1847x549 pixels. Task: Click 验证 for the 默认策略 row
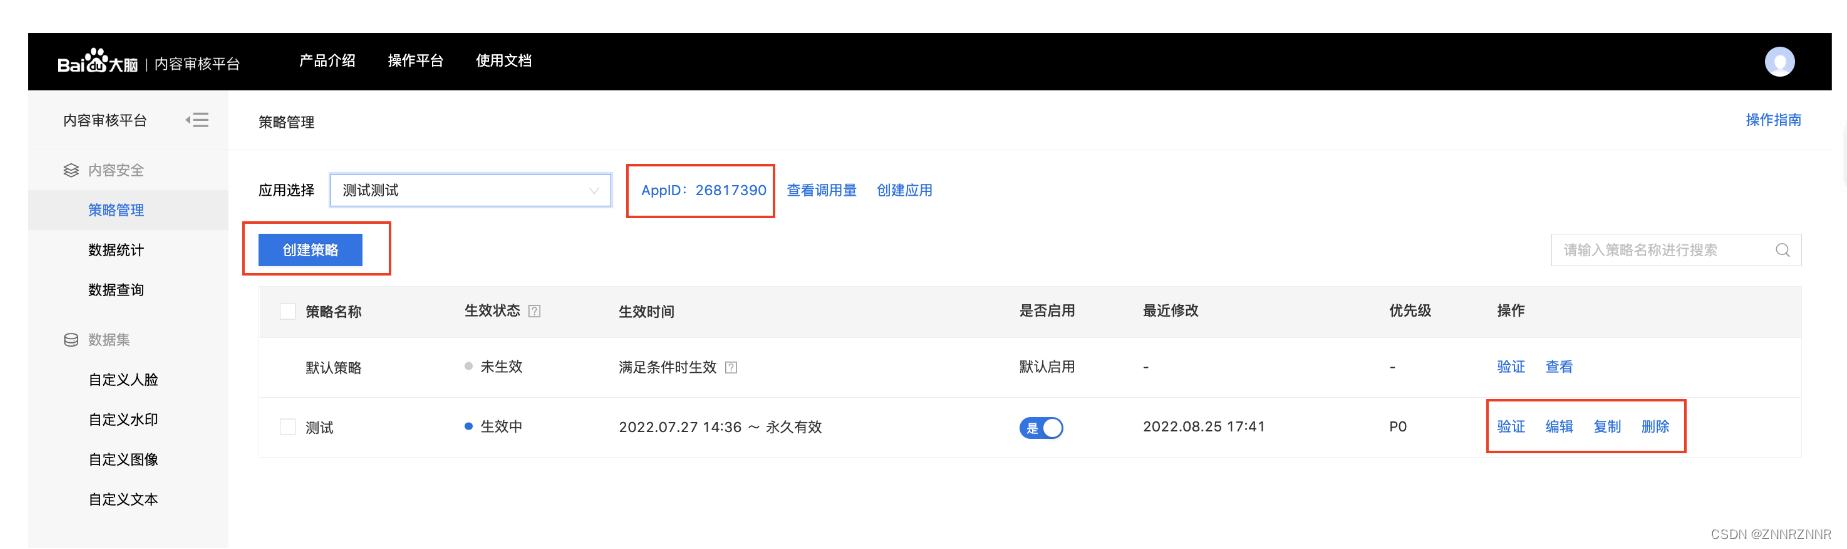pyautogui.click(x=1511, y=367)
